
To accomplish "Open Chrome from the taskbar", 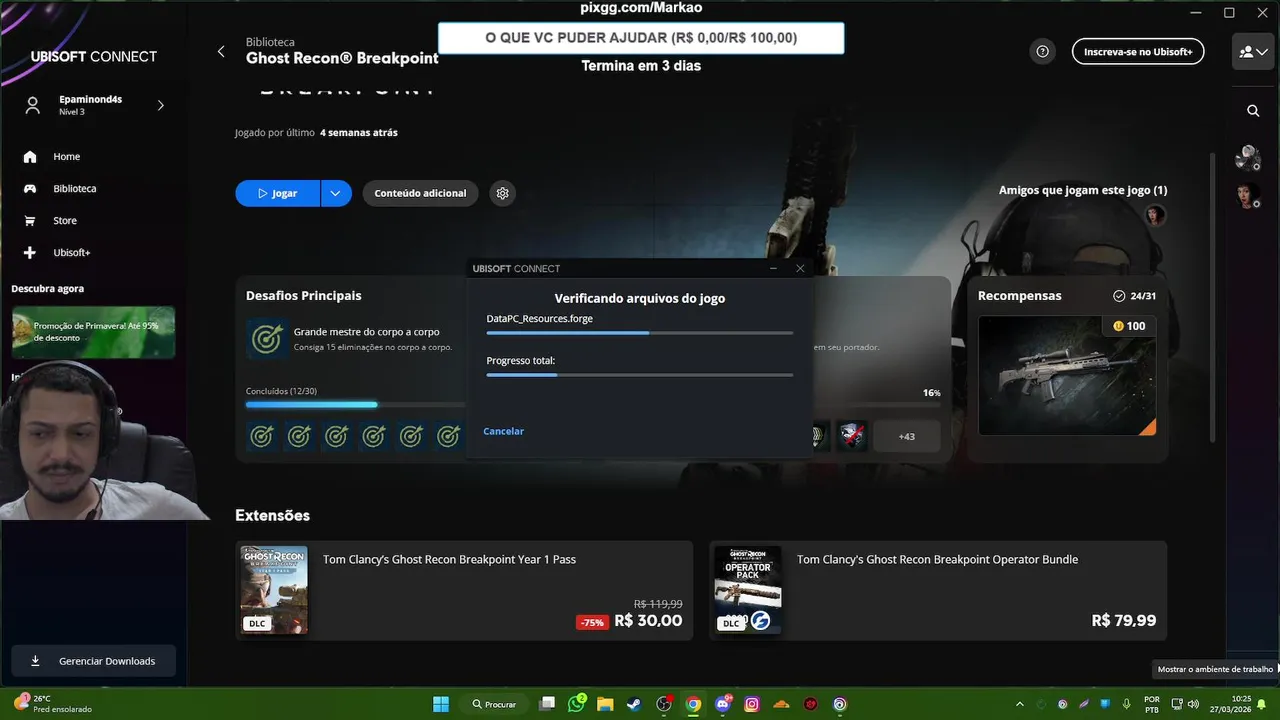I will click(x=693, y=704).
